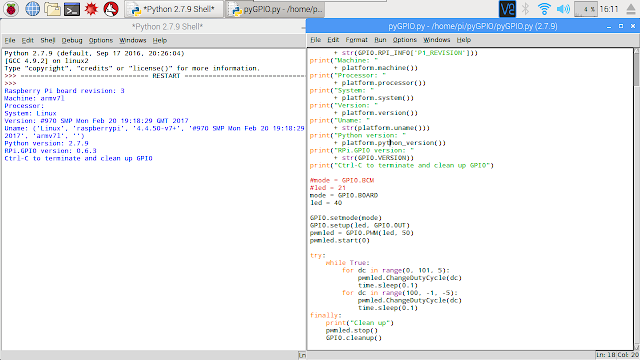640x360 pixels.
Task: Click '#led = 21' comment line
Action: (x=328, y=188)
